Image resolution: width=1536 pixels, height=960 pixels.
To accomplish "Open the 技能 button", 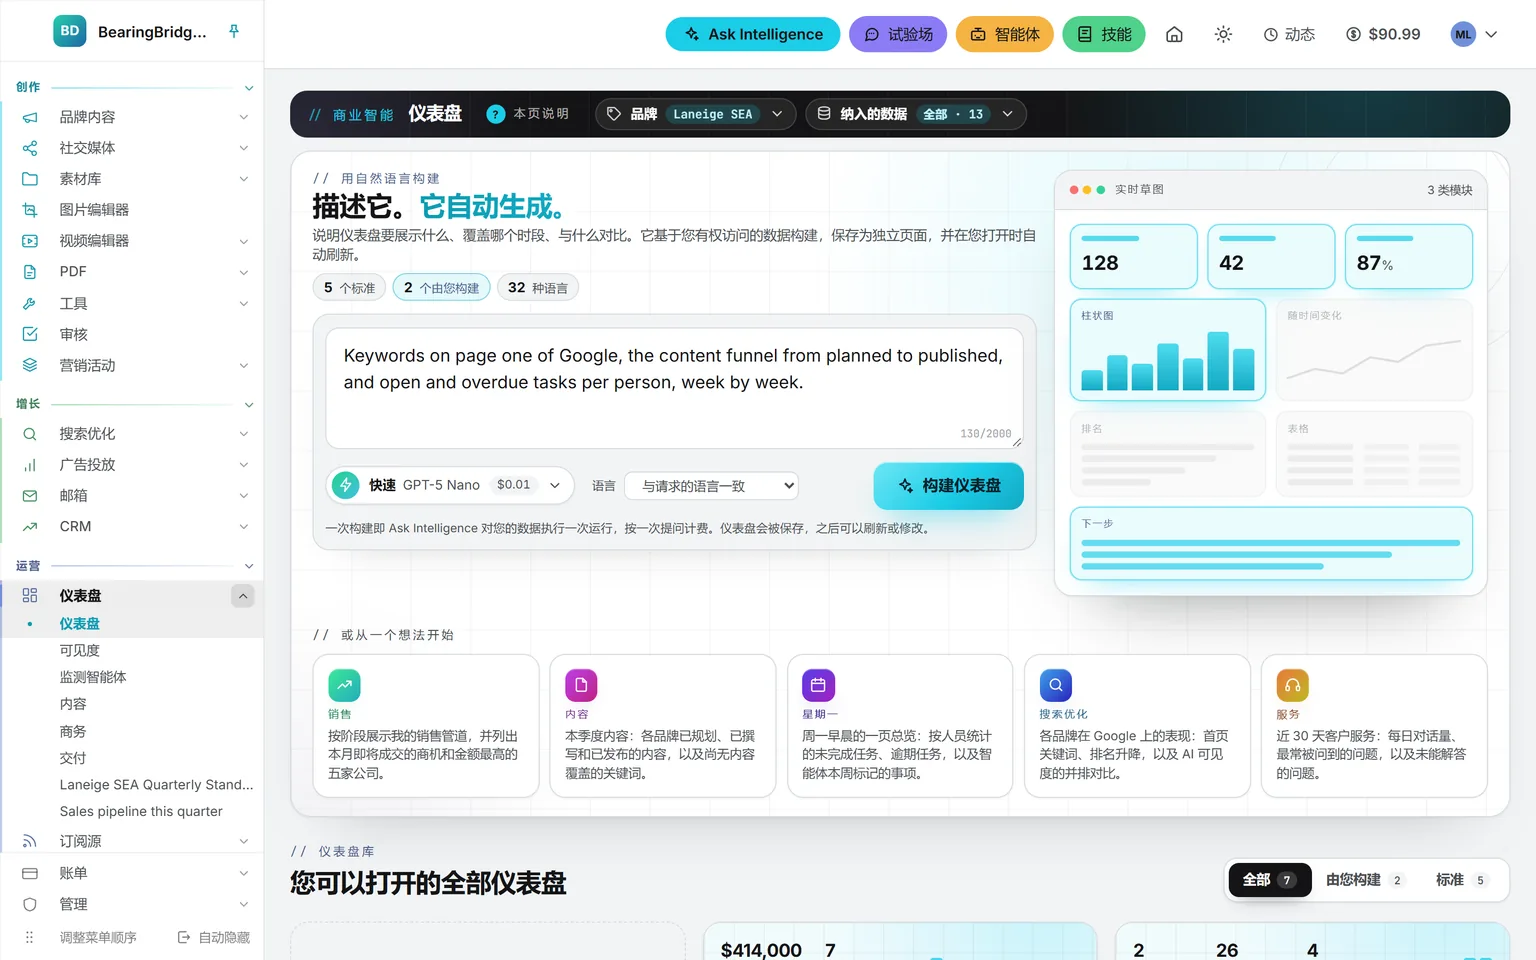I will point(1104,34).
